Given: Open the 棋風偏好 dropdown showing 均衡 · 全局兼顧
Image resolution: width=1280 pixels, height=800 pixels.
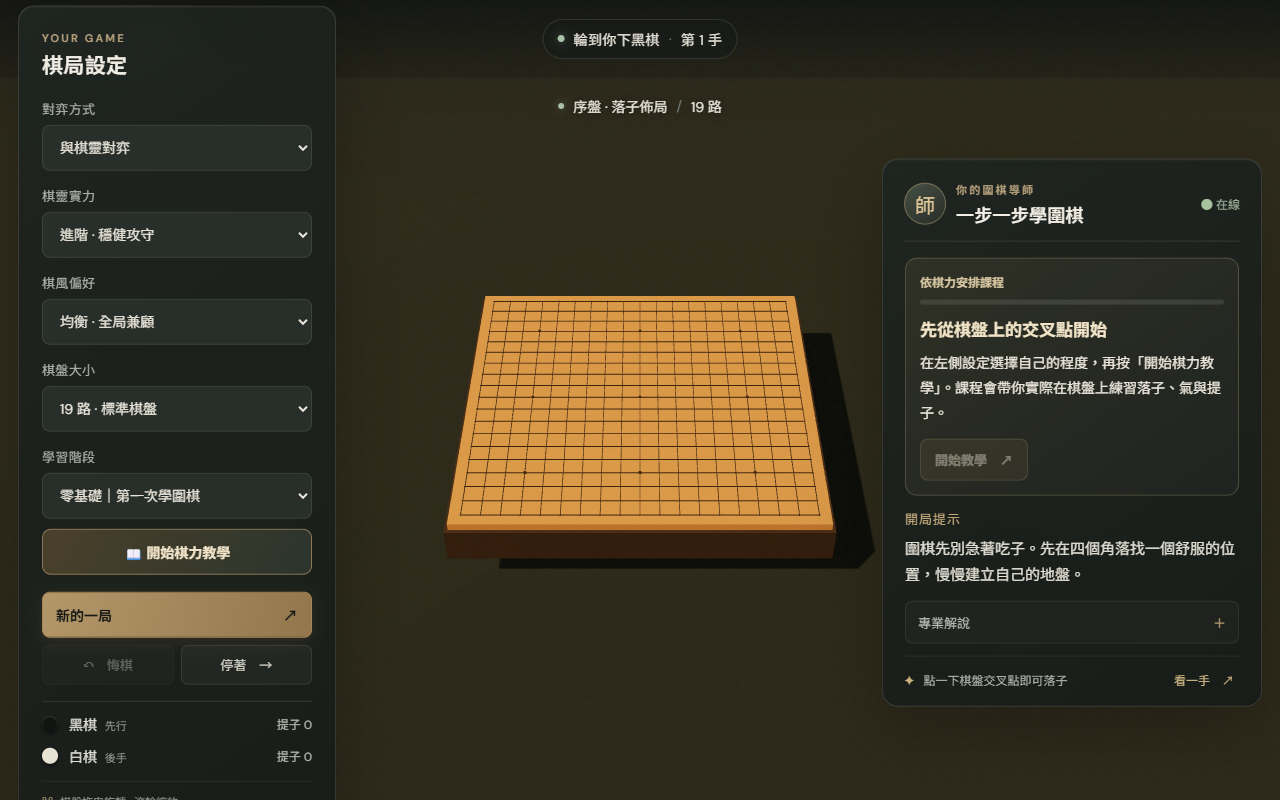Looking at the screenshot, I should tap(177, 322).
